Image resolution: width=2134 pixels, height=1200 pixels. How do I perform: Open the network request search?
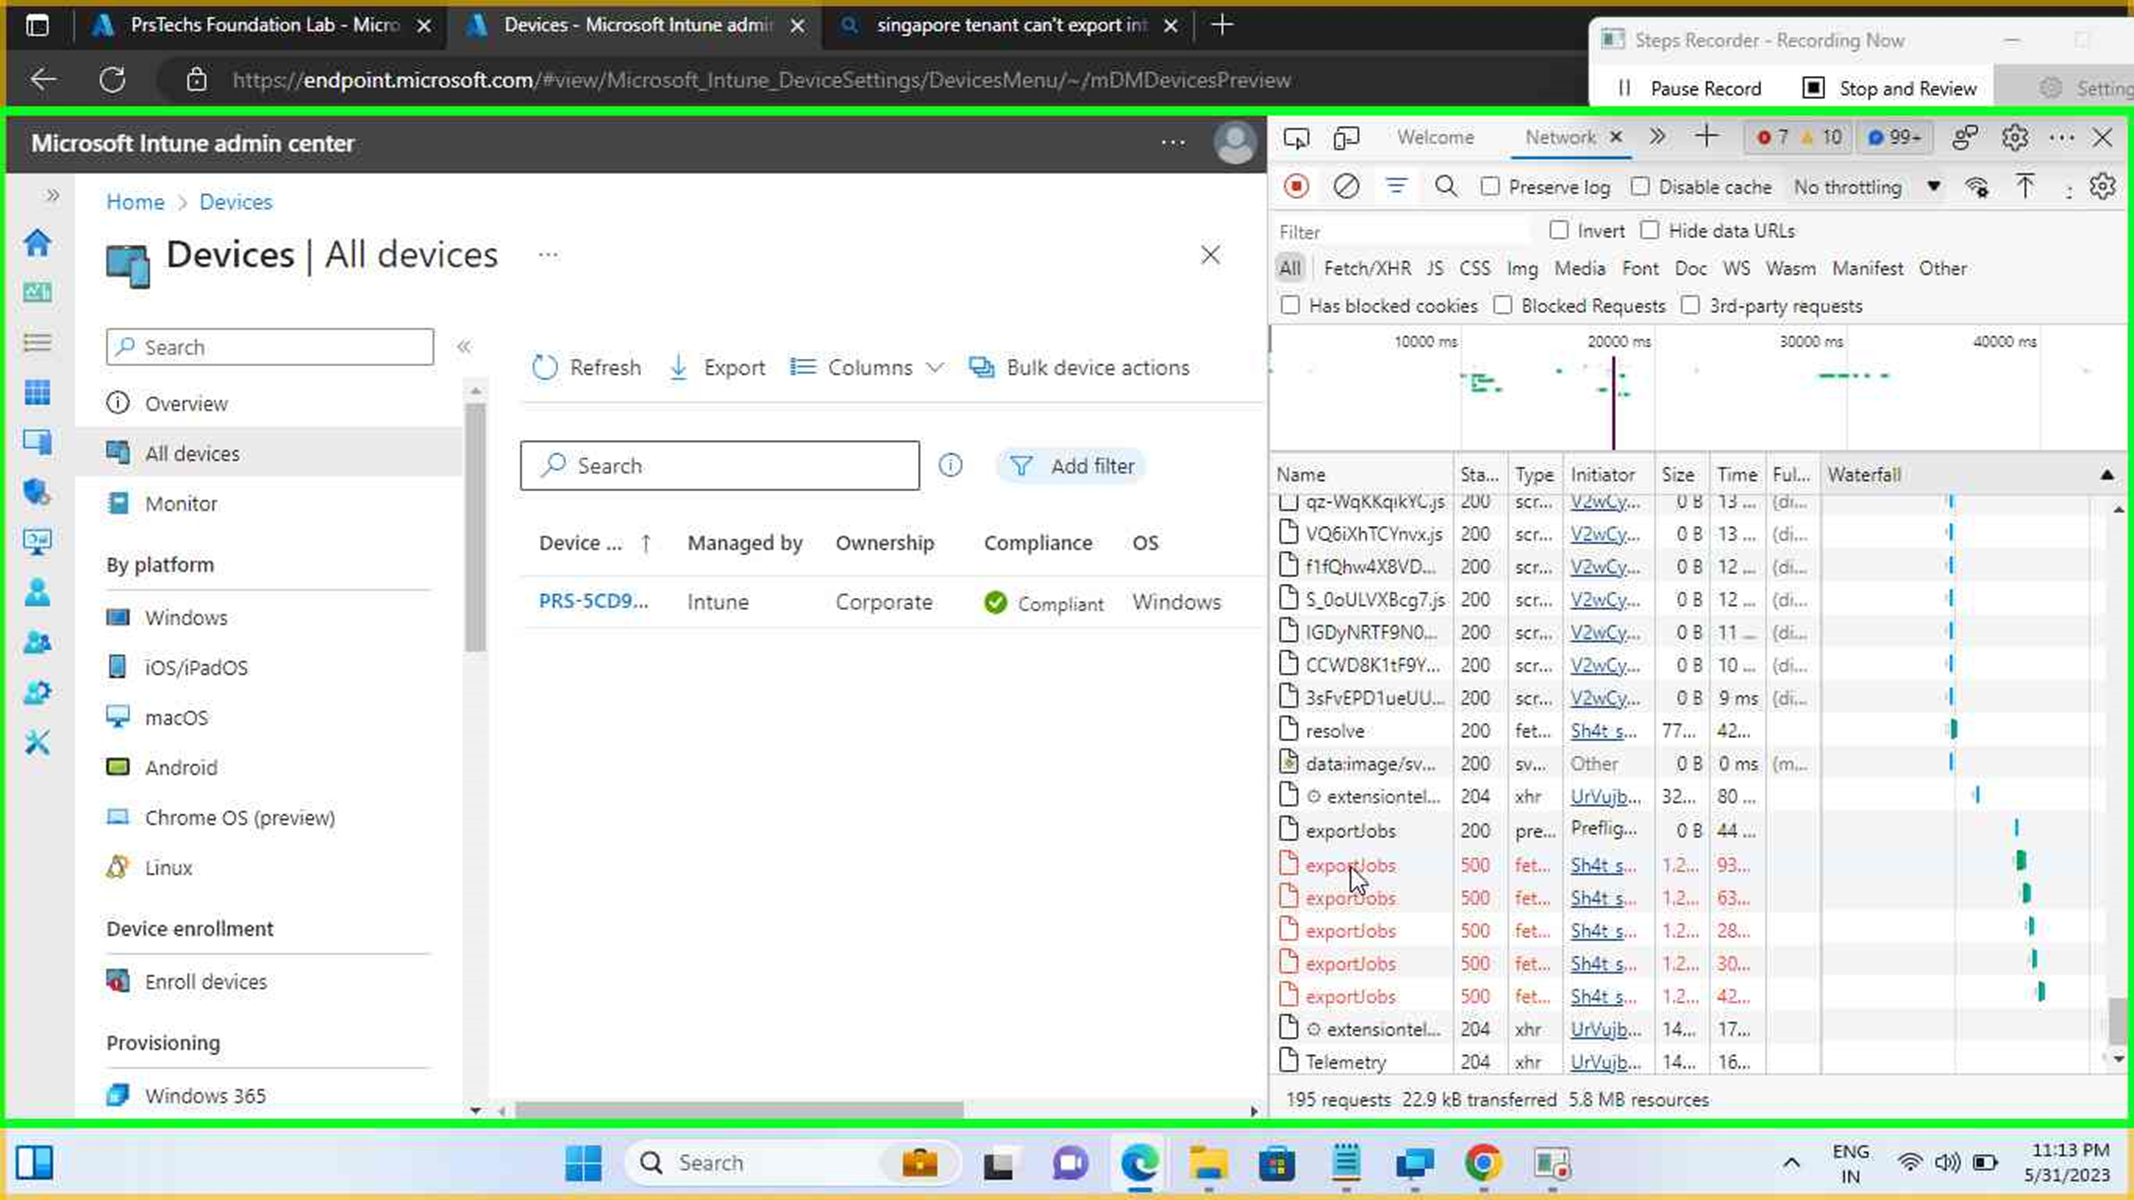1445,186
